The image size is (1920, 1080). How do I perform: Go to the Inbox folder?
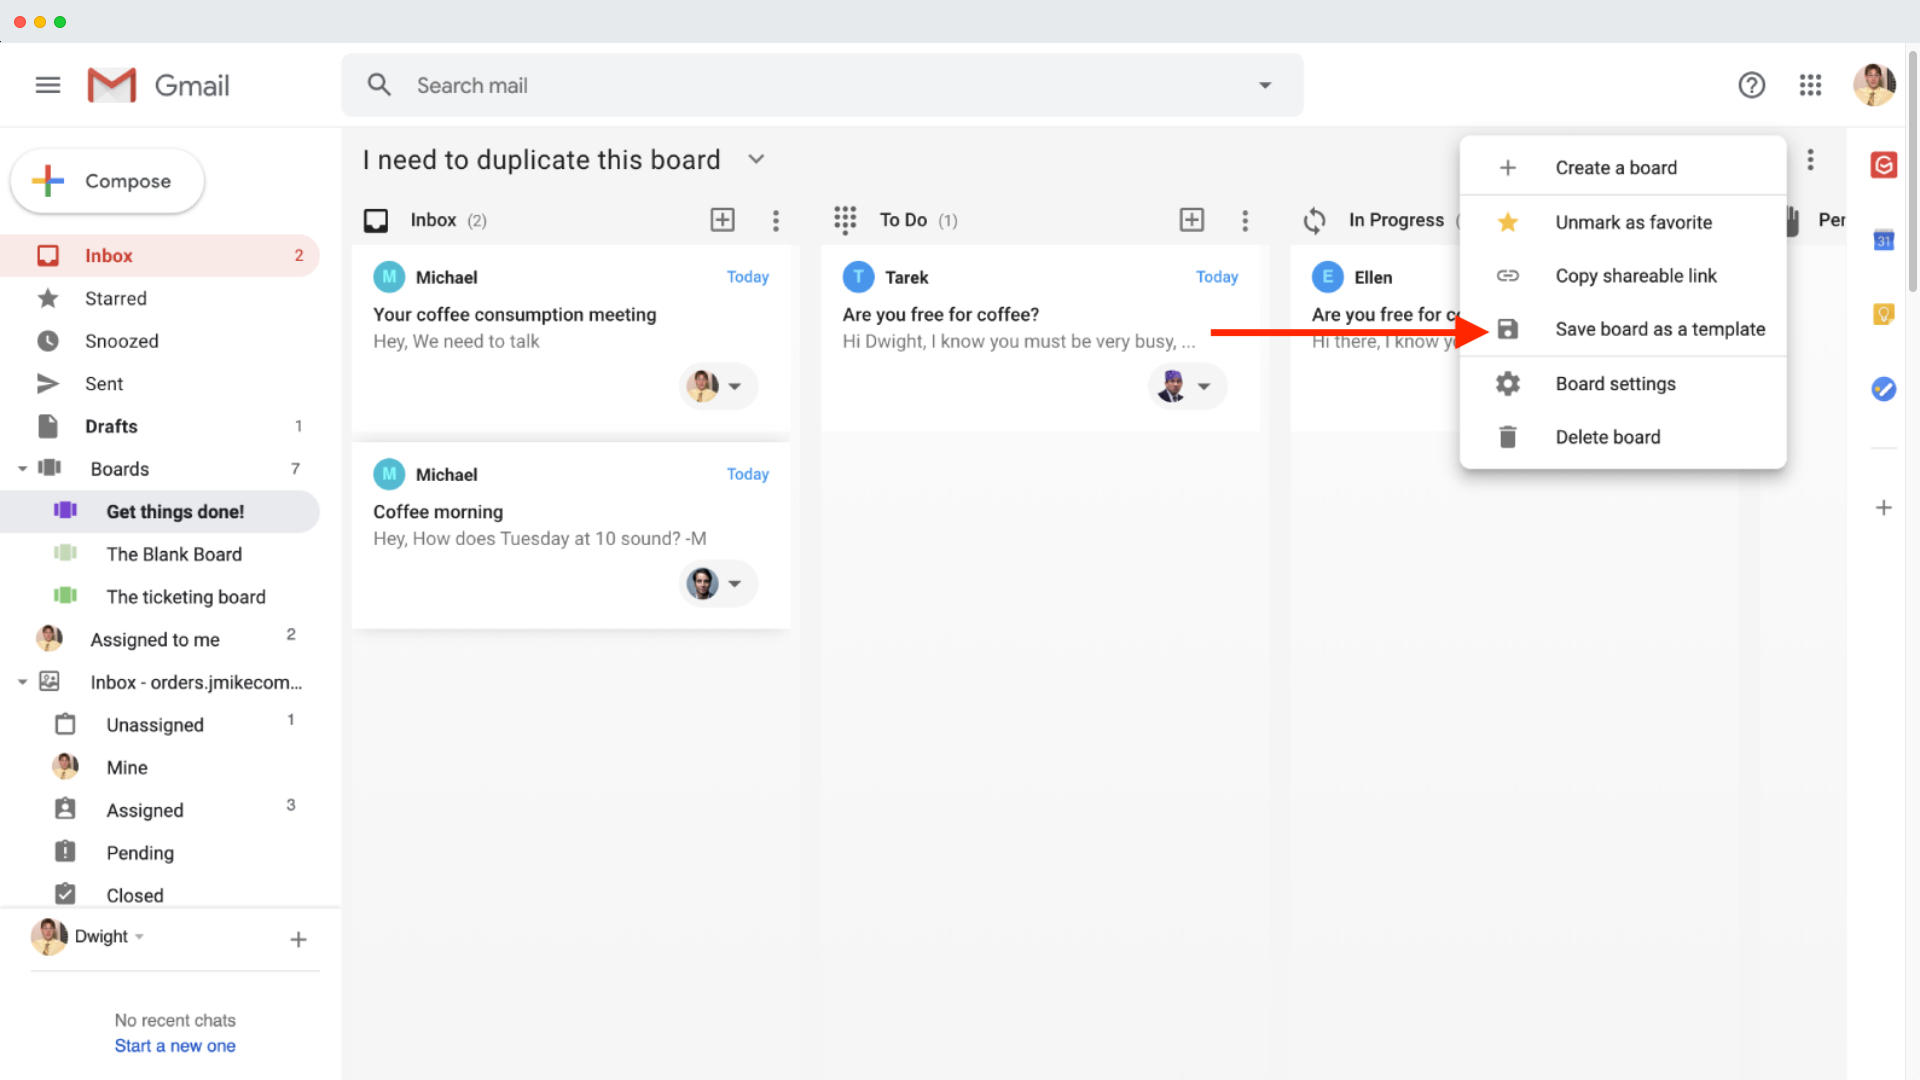click(160, 256)
